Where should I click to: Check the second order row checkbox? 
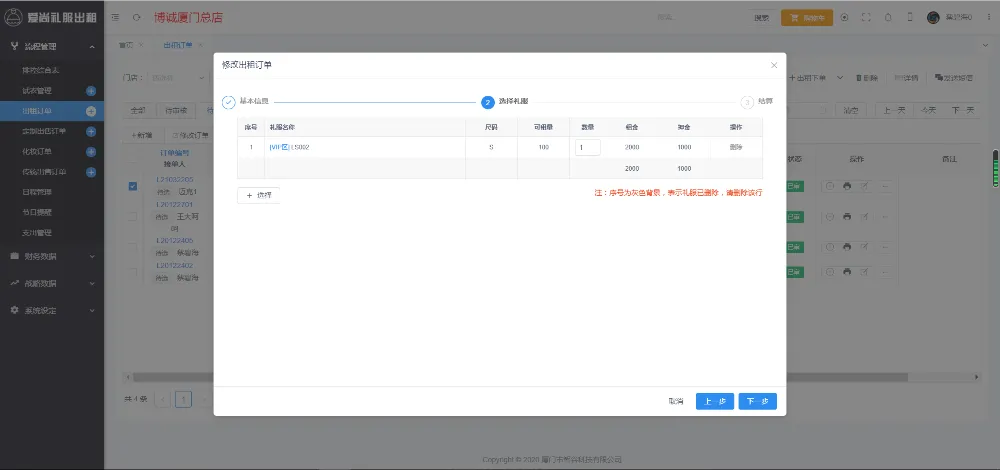tap(133, 216)
